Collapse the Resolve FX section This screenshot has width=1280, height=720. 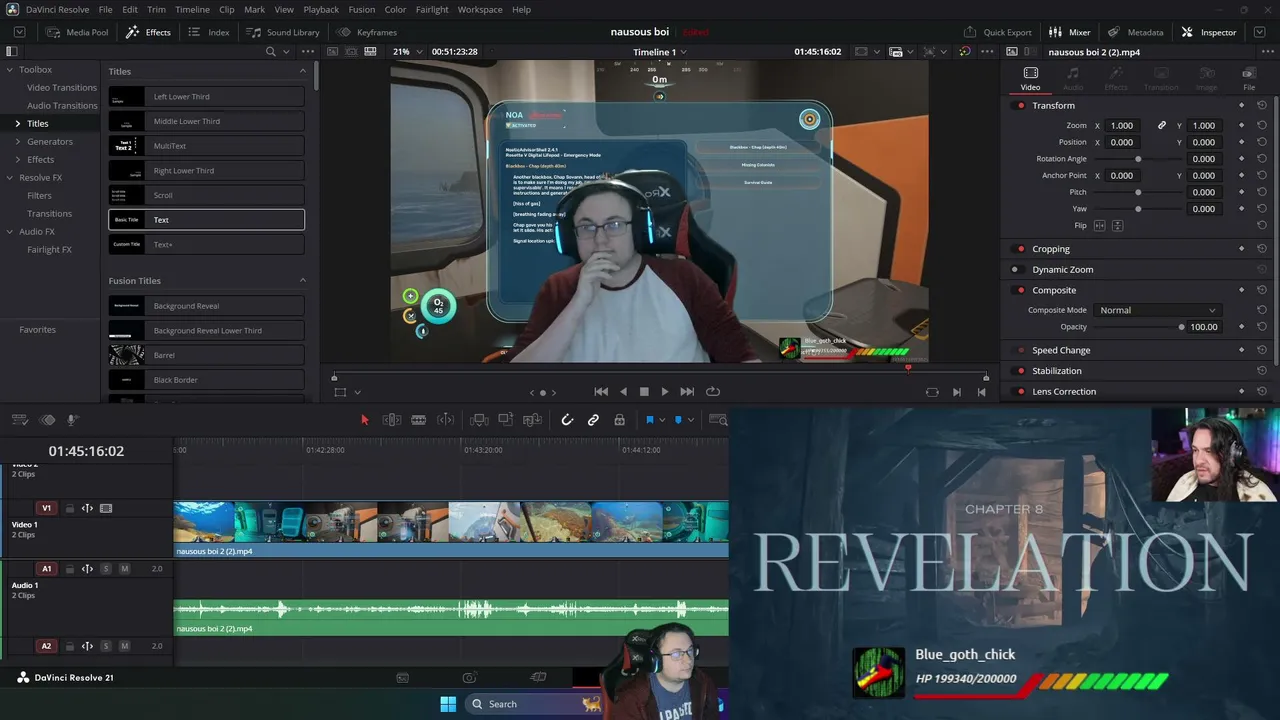pos(9,178)
